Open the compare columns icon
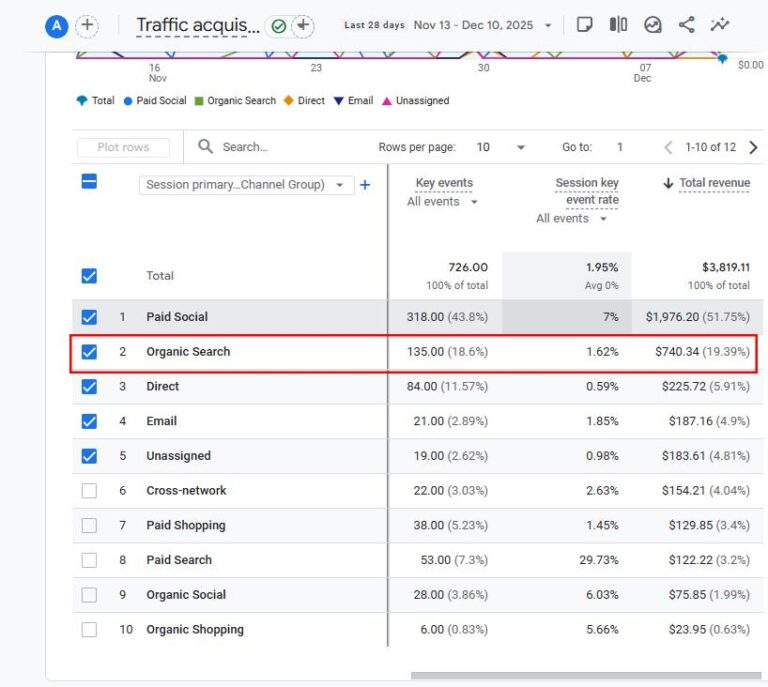This screenshot has height=687, width=768. [619, 25]
